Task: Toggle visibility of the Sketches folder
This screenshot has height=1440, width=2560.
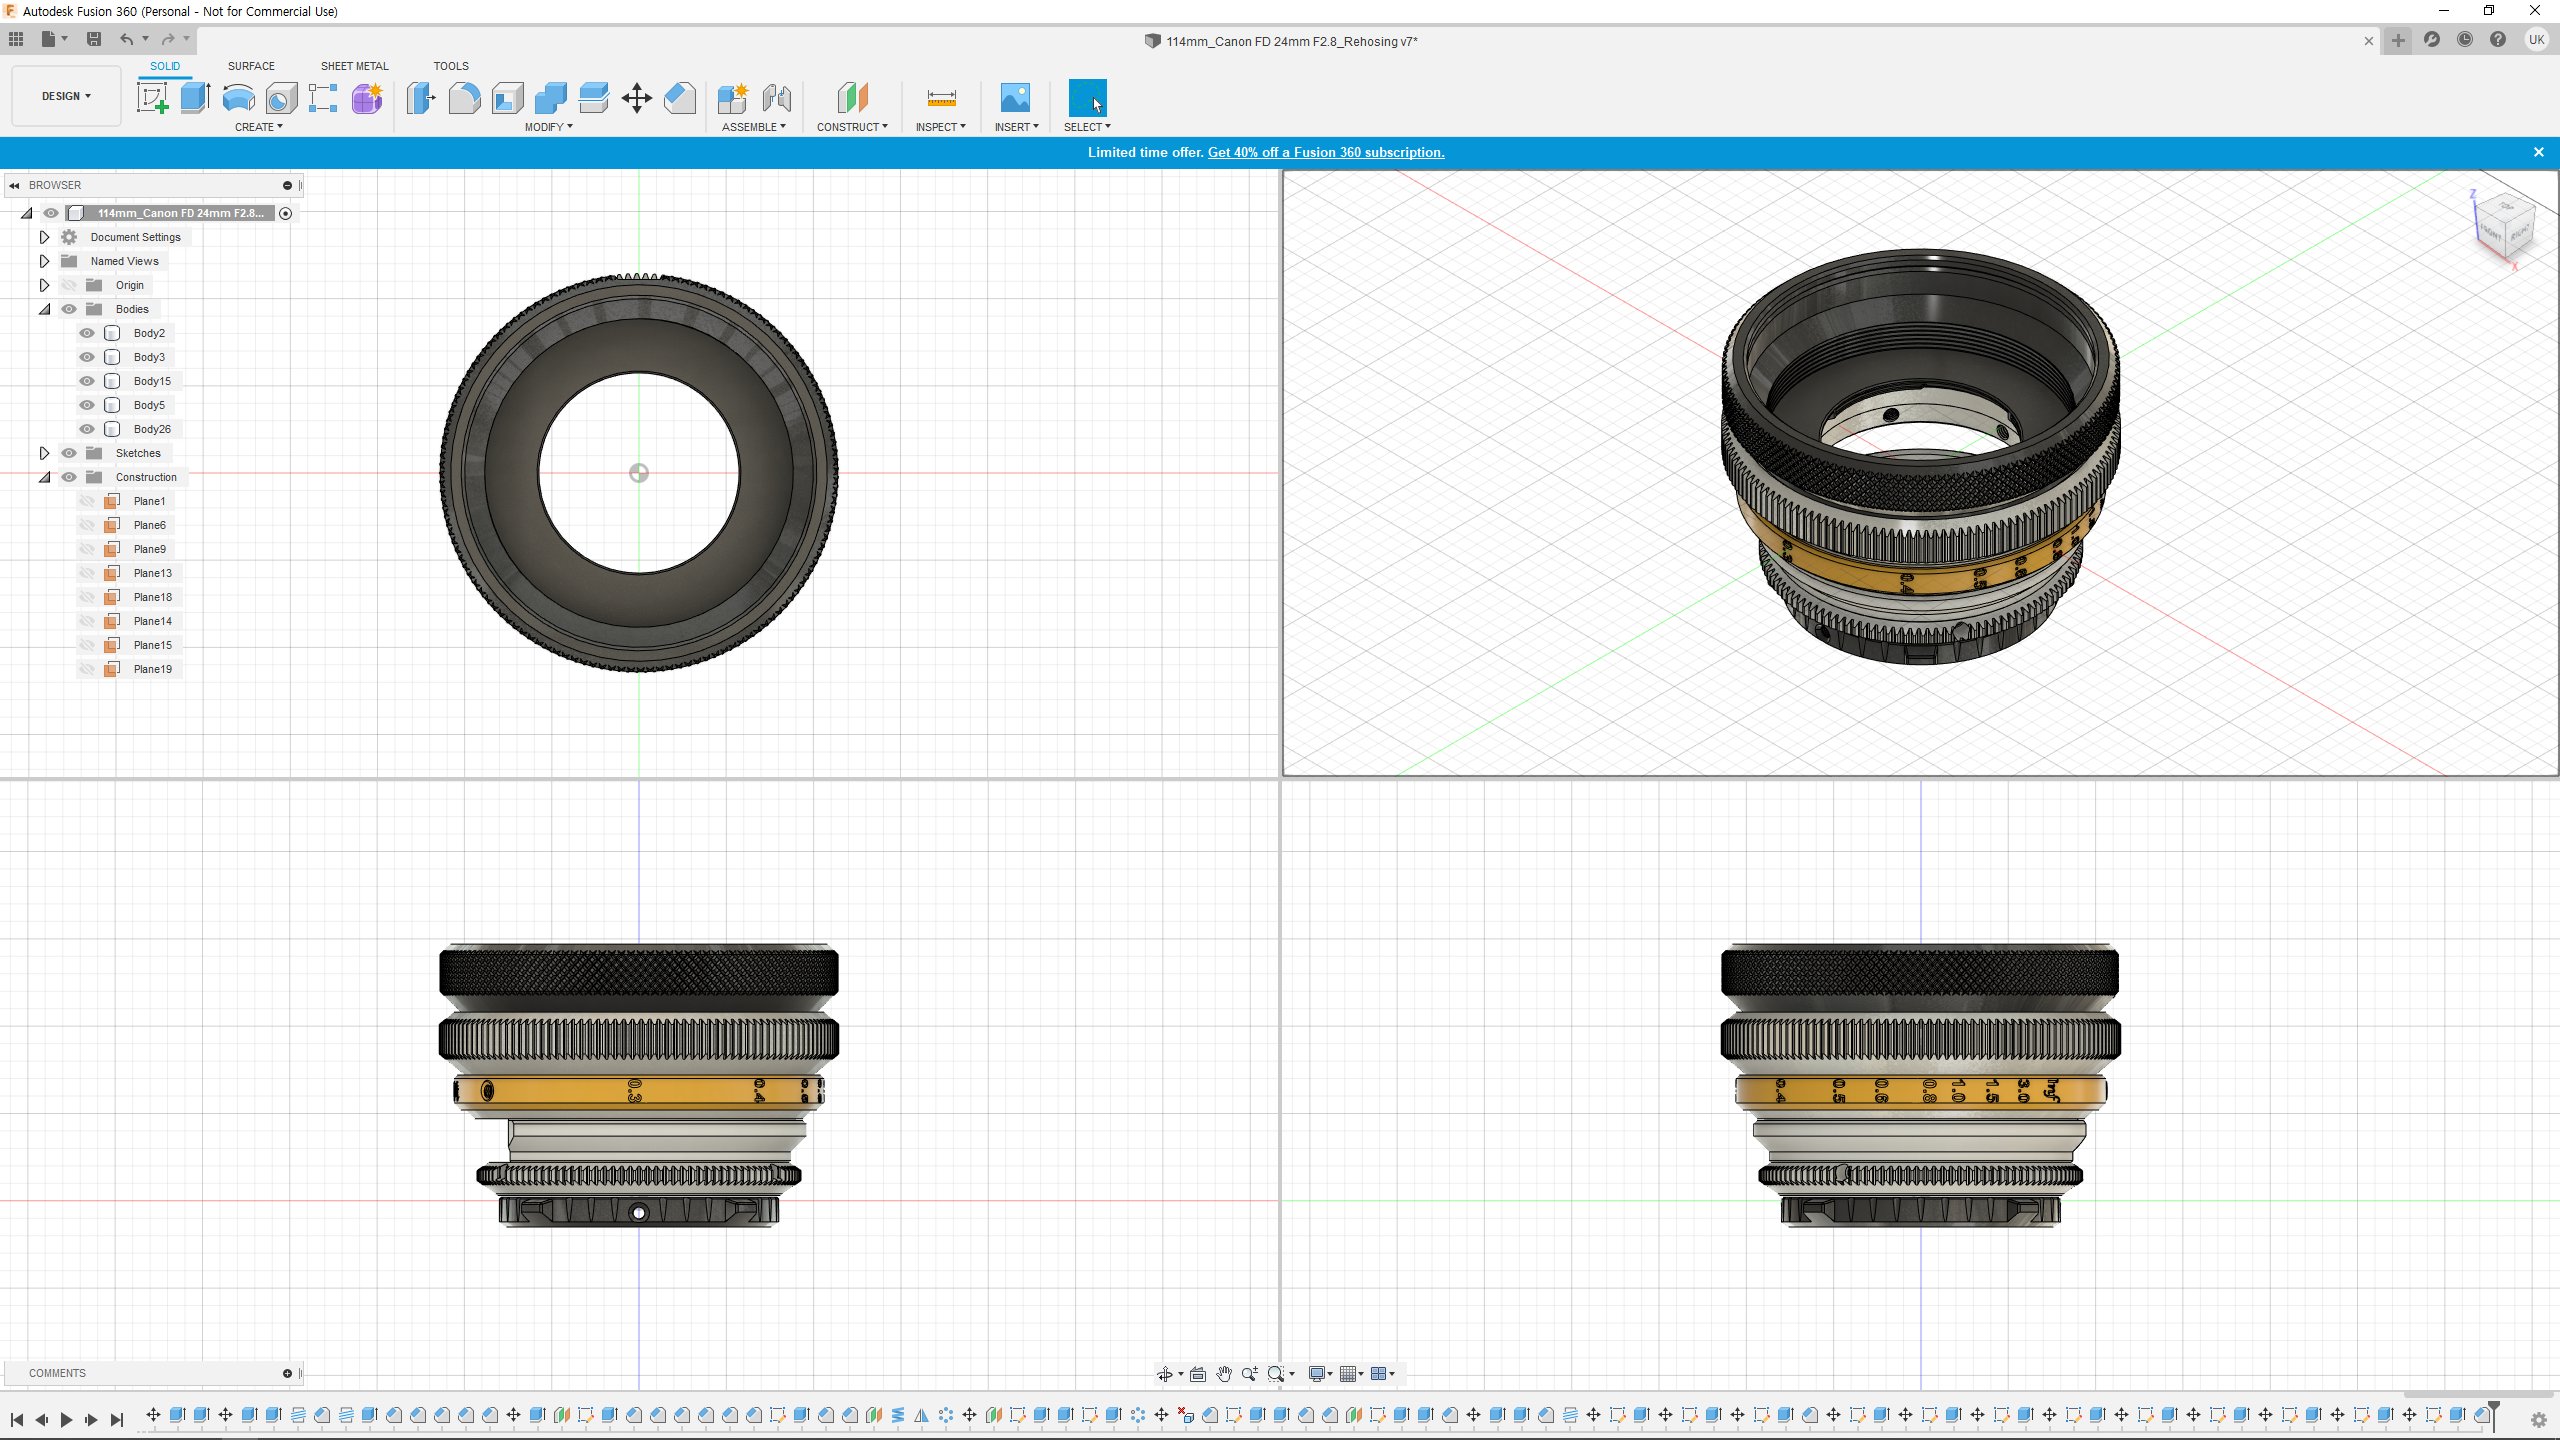Action: (69, 453)
